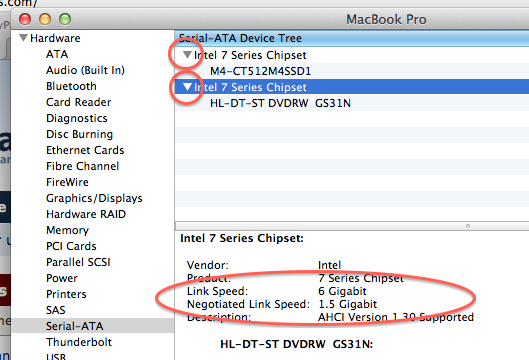Click the Link Speed 6 Gigabit value
Viewport: 529px width, 360px height.
click(342, 291)
